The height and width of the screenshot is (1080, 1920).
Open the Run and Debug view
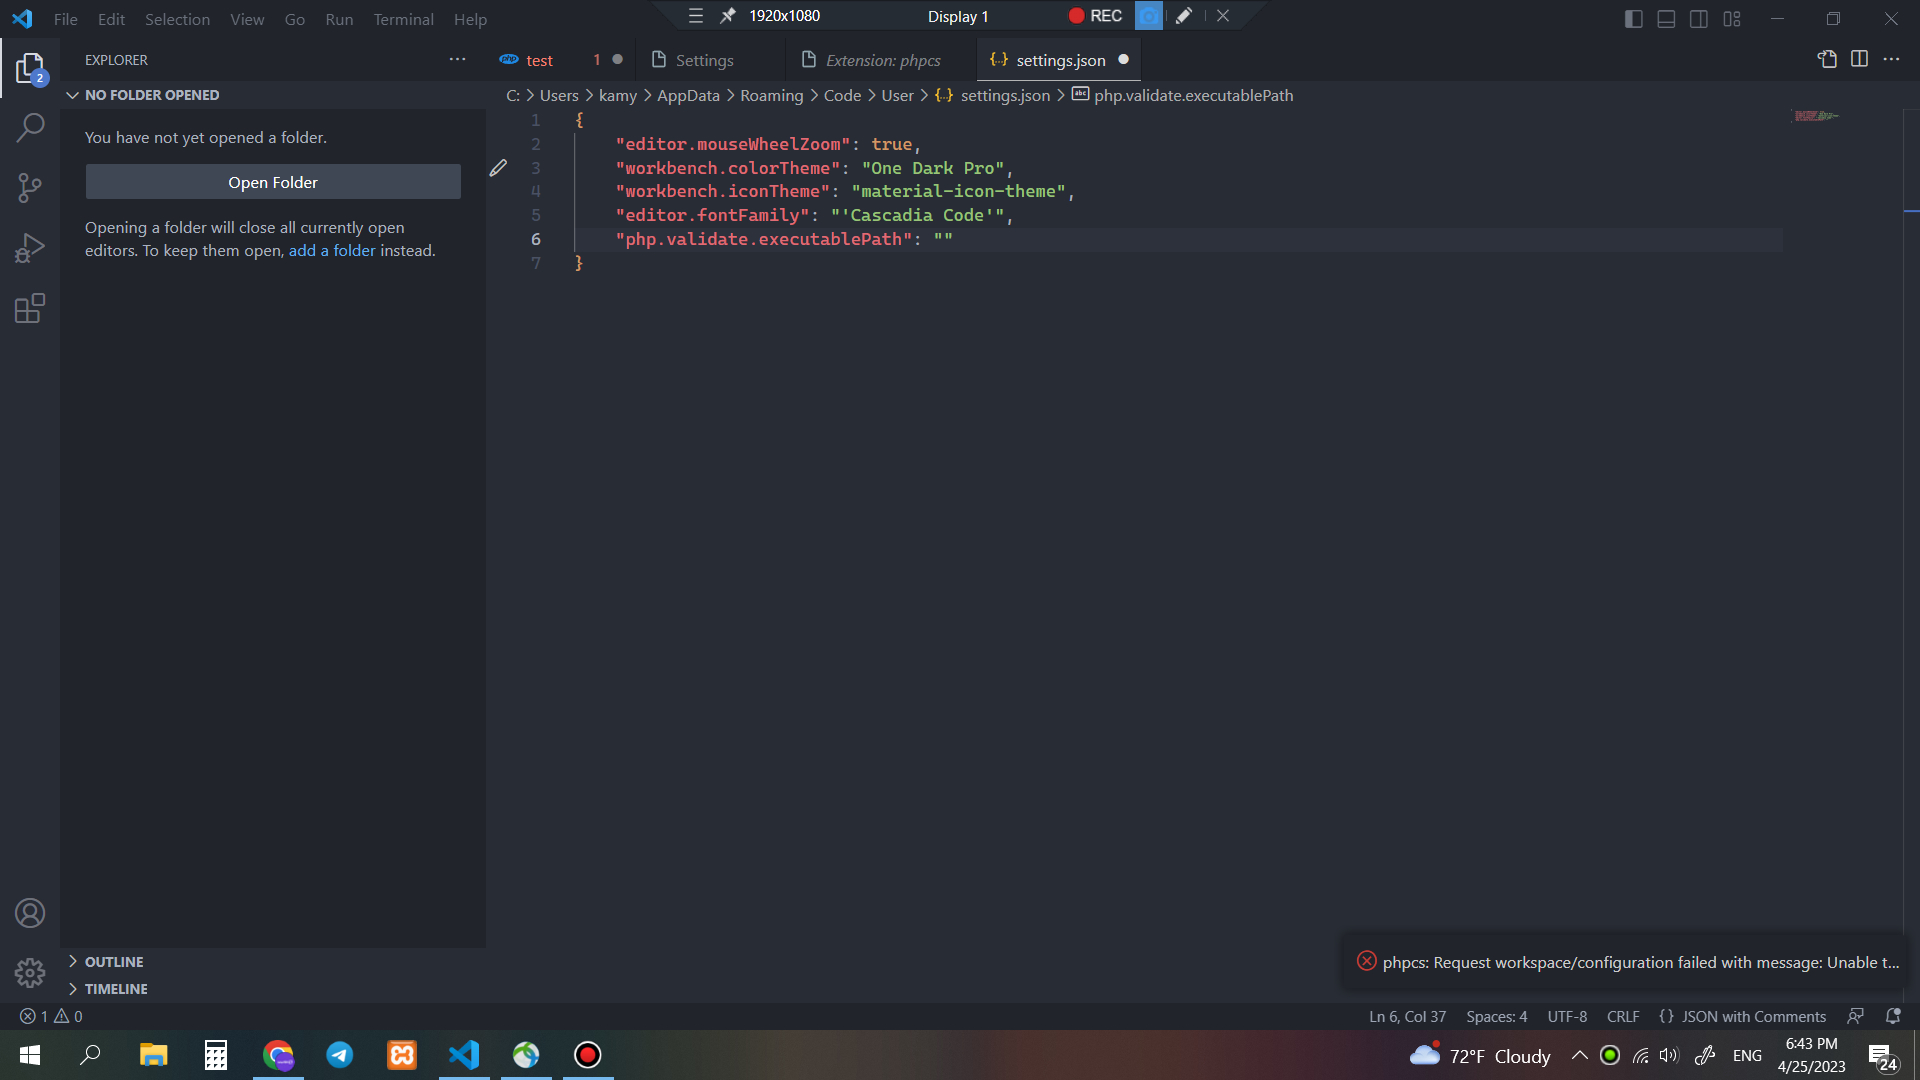30,247
